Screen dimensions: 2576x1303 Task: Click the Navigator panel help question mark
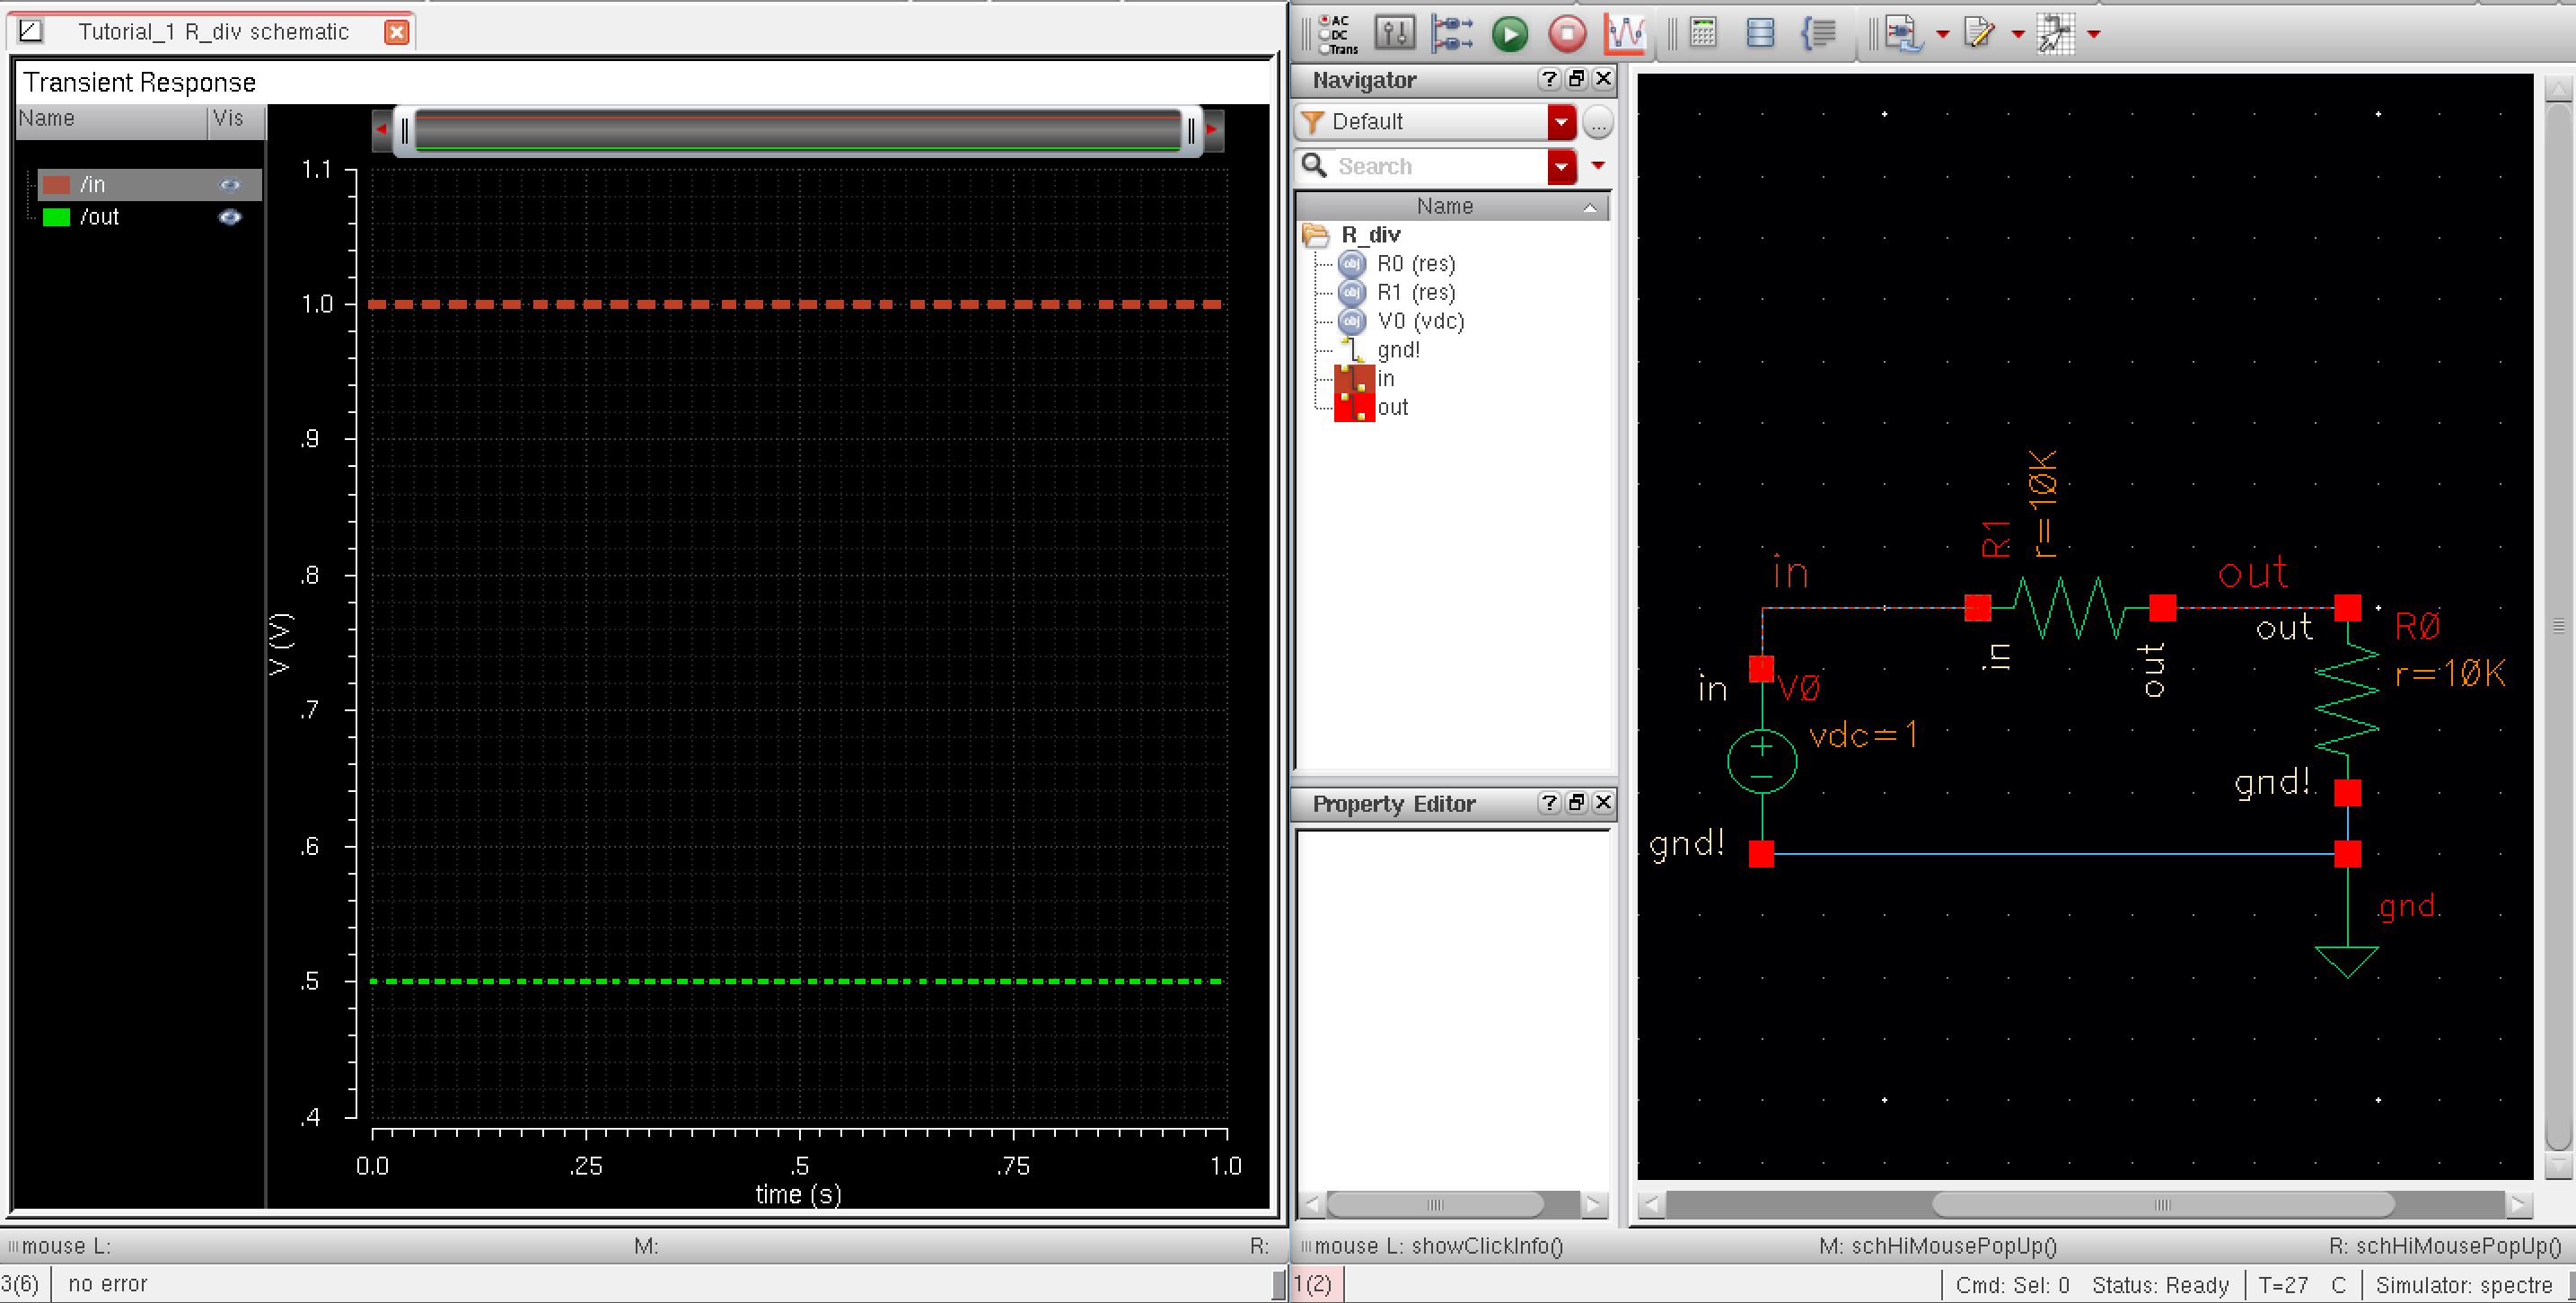(x=1549, y=79)
